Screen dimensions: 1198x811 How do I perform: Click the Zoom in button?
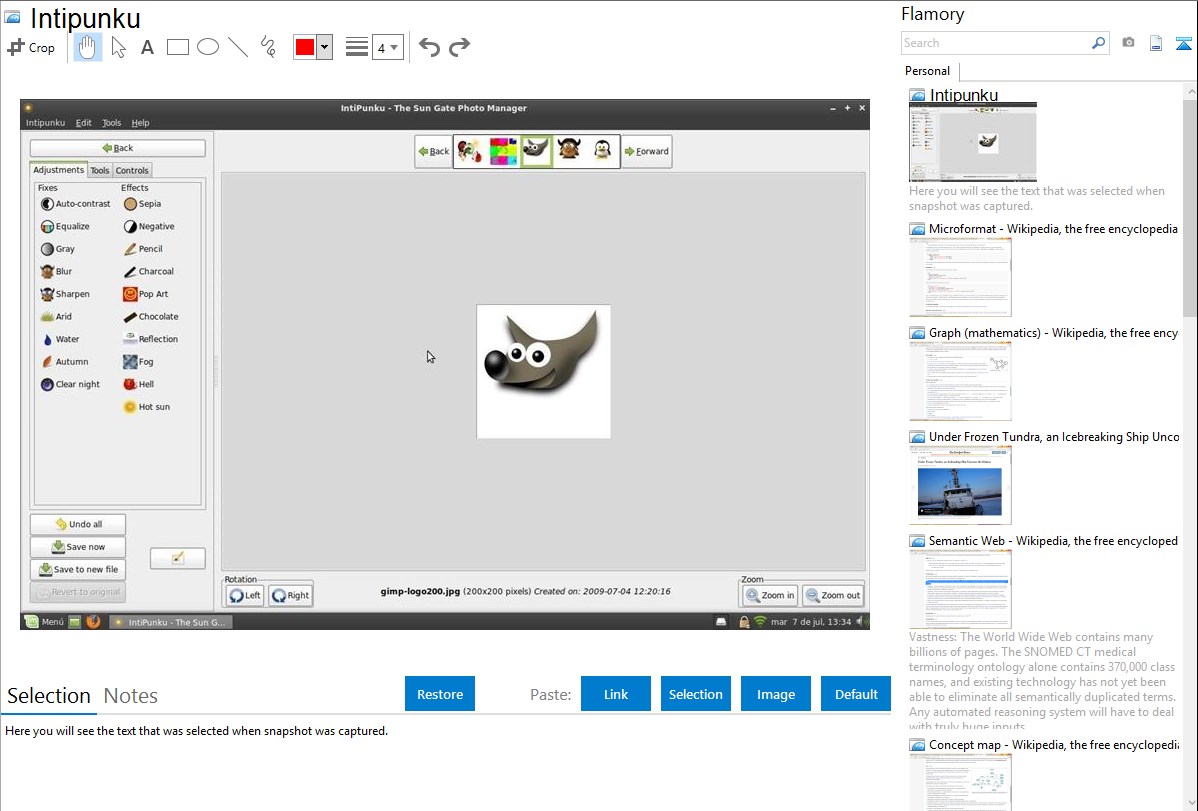[770, 595]
